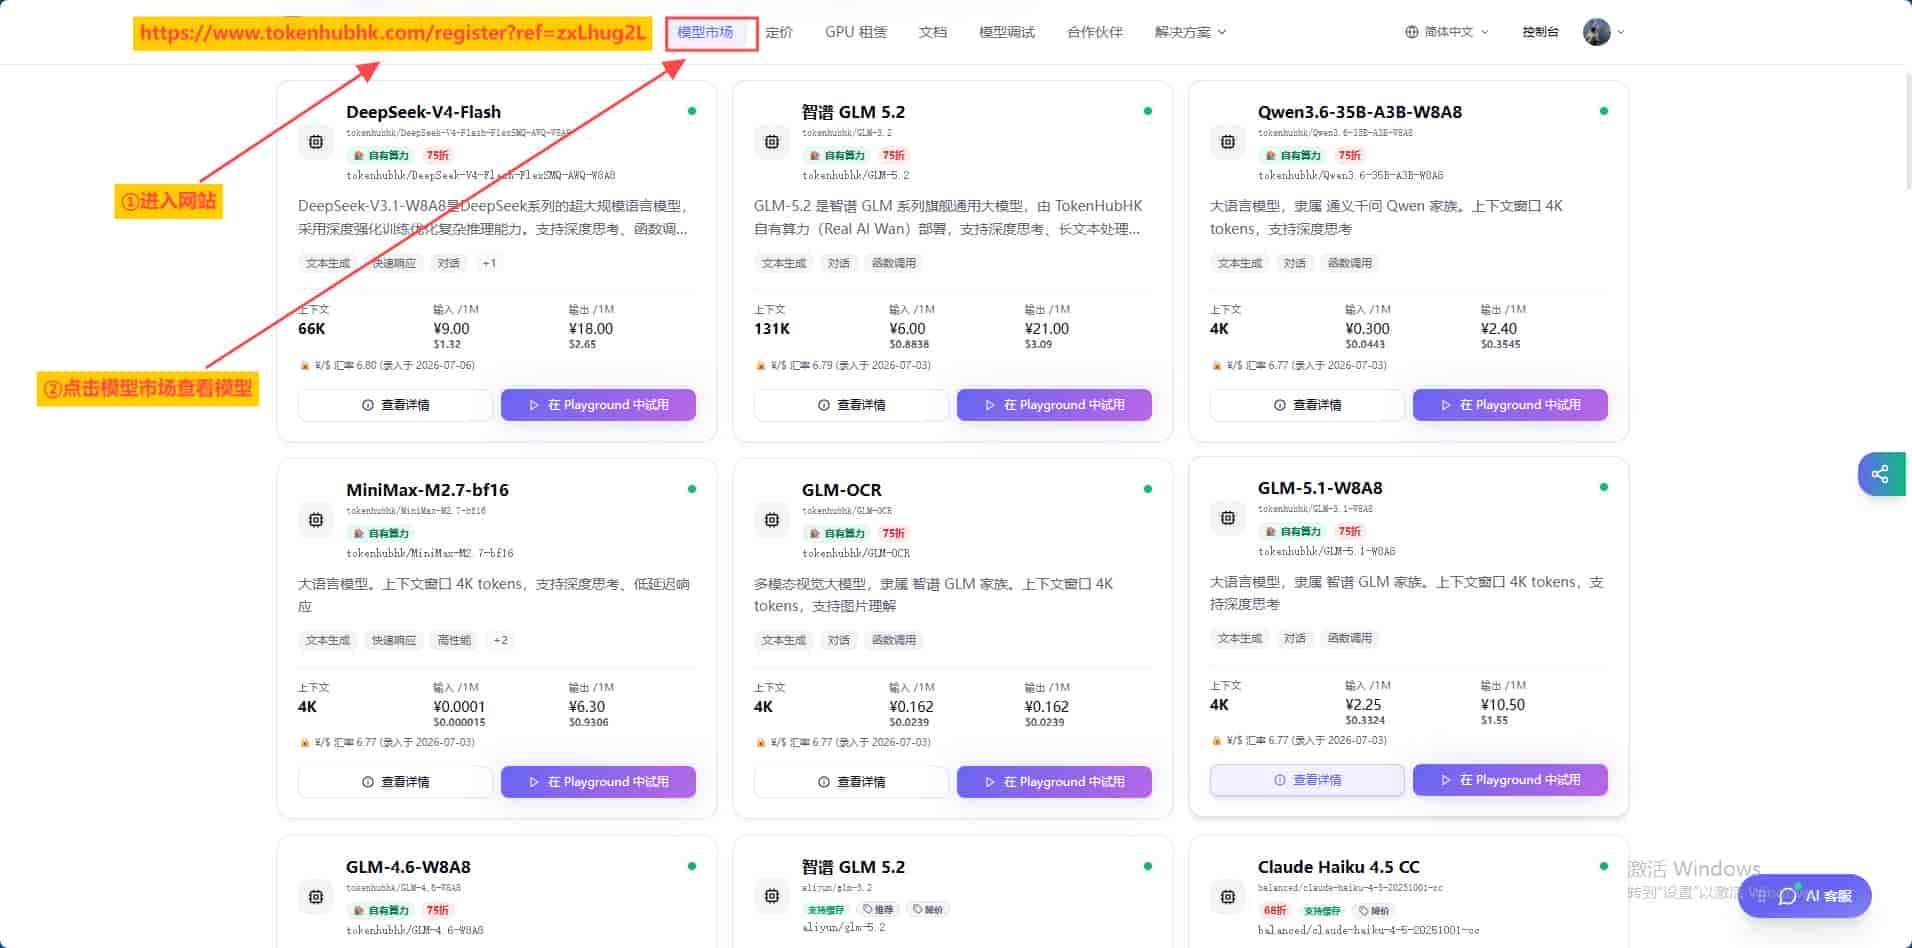
Task: Click the 自有算力 badge on MiniMax-M2.7-bf16
Action: [x=381, y=533]
